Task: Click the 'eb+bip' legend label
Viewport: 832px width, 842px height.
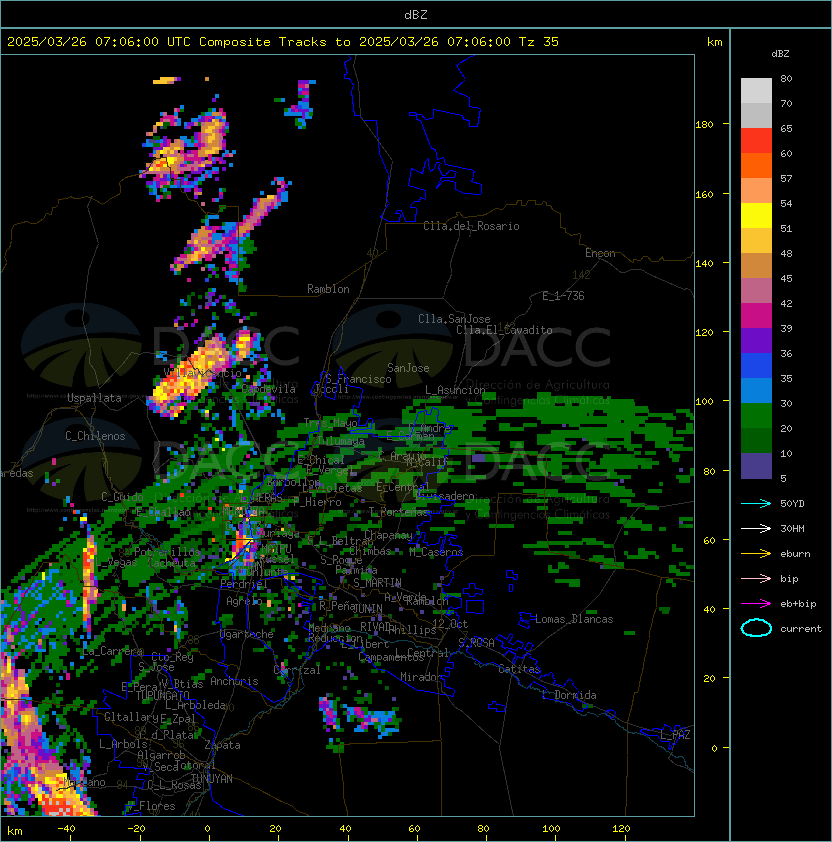Action: [x=798, y=604]
